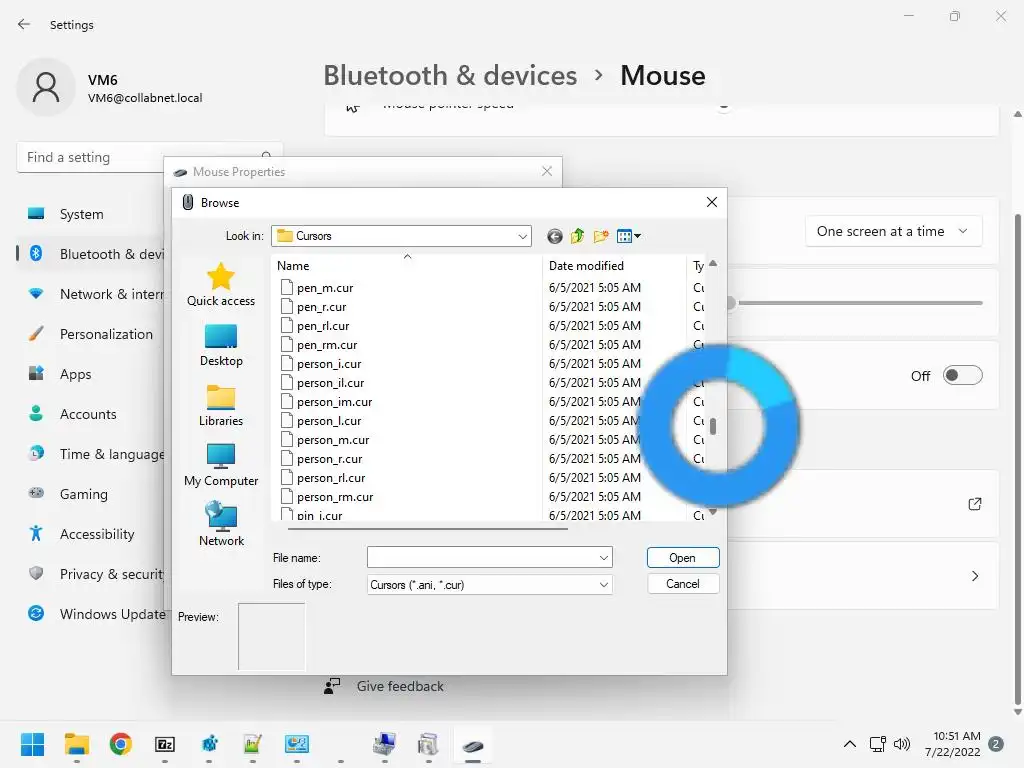The height and width of the screenshot is (768, 1024).
Task: Open the external link icon in Mouse settings
Action: pyautogui.click(x=974, y=504)
